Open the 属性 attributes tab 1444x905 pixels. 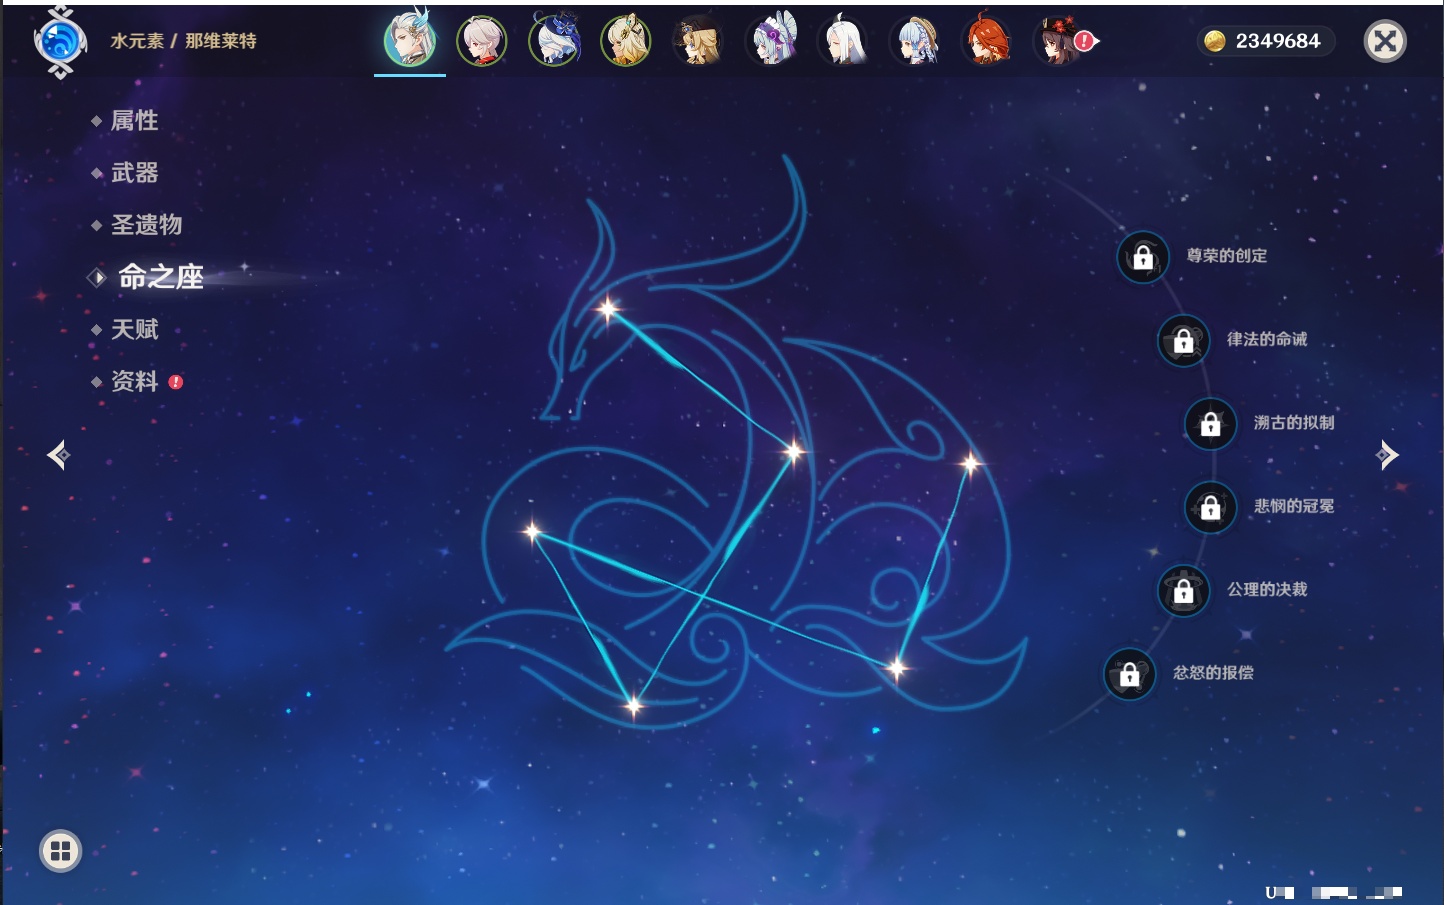pos(134,121)
